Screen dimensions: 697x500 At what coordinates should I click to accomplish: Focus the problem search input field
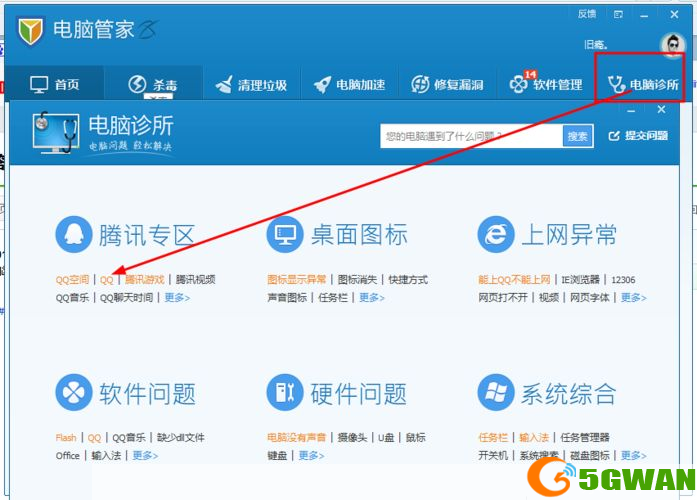click(471, 136)
